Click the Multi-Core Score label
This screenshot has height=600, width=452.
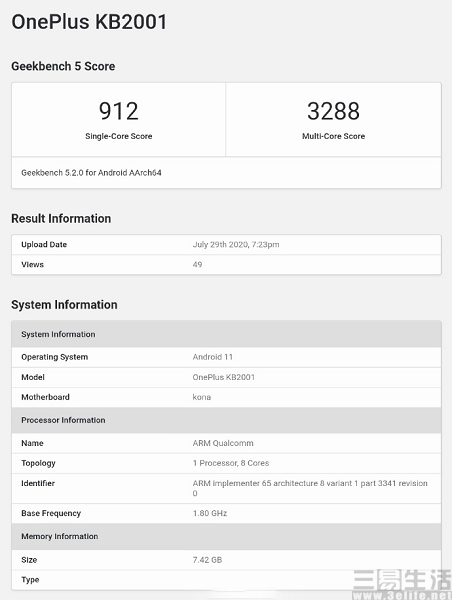[333, 136]
